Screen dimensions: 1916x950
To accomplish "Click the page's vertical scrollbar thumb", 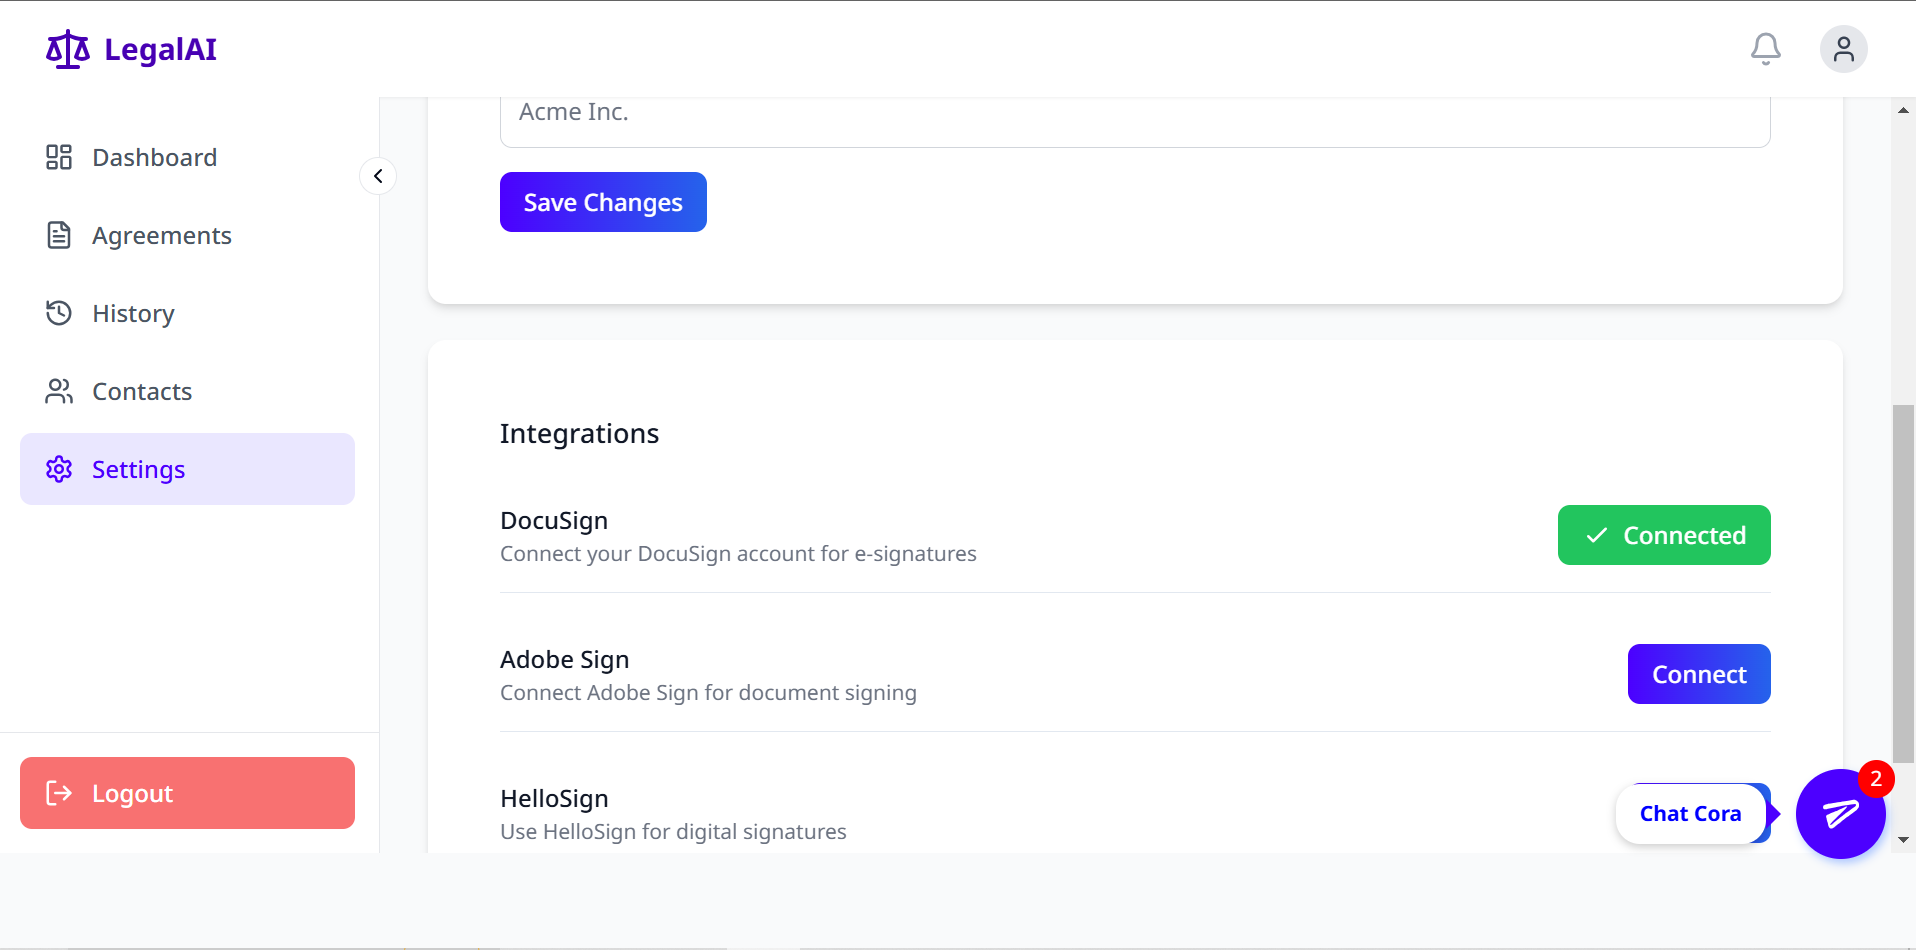I will (1903, 584).
